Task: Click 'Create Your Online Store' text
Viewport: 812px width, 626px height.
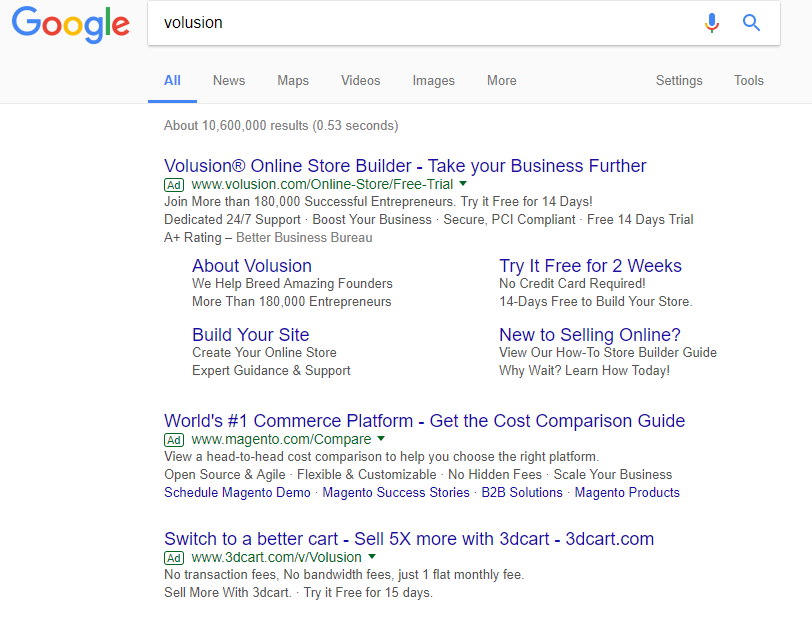Action: coord(264,352)
